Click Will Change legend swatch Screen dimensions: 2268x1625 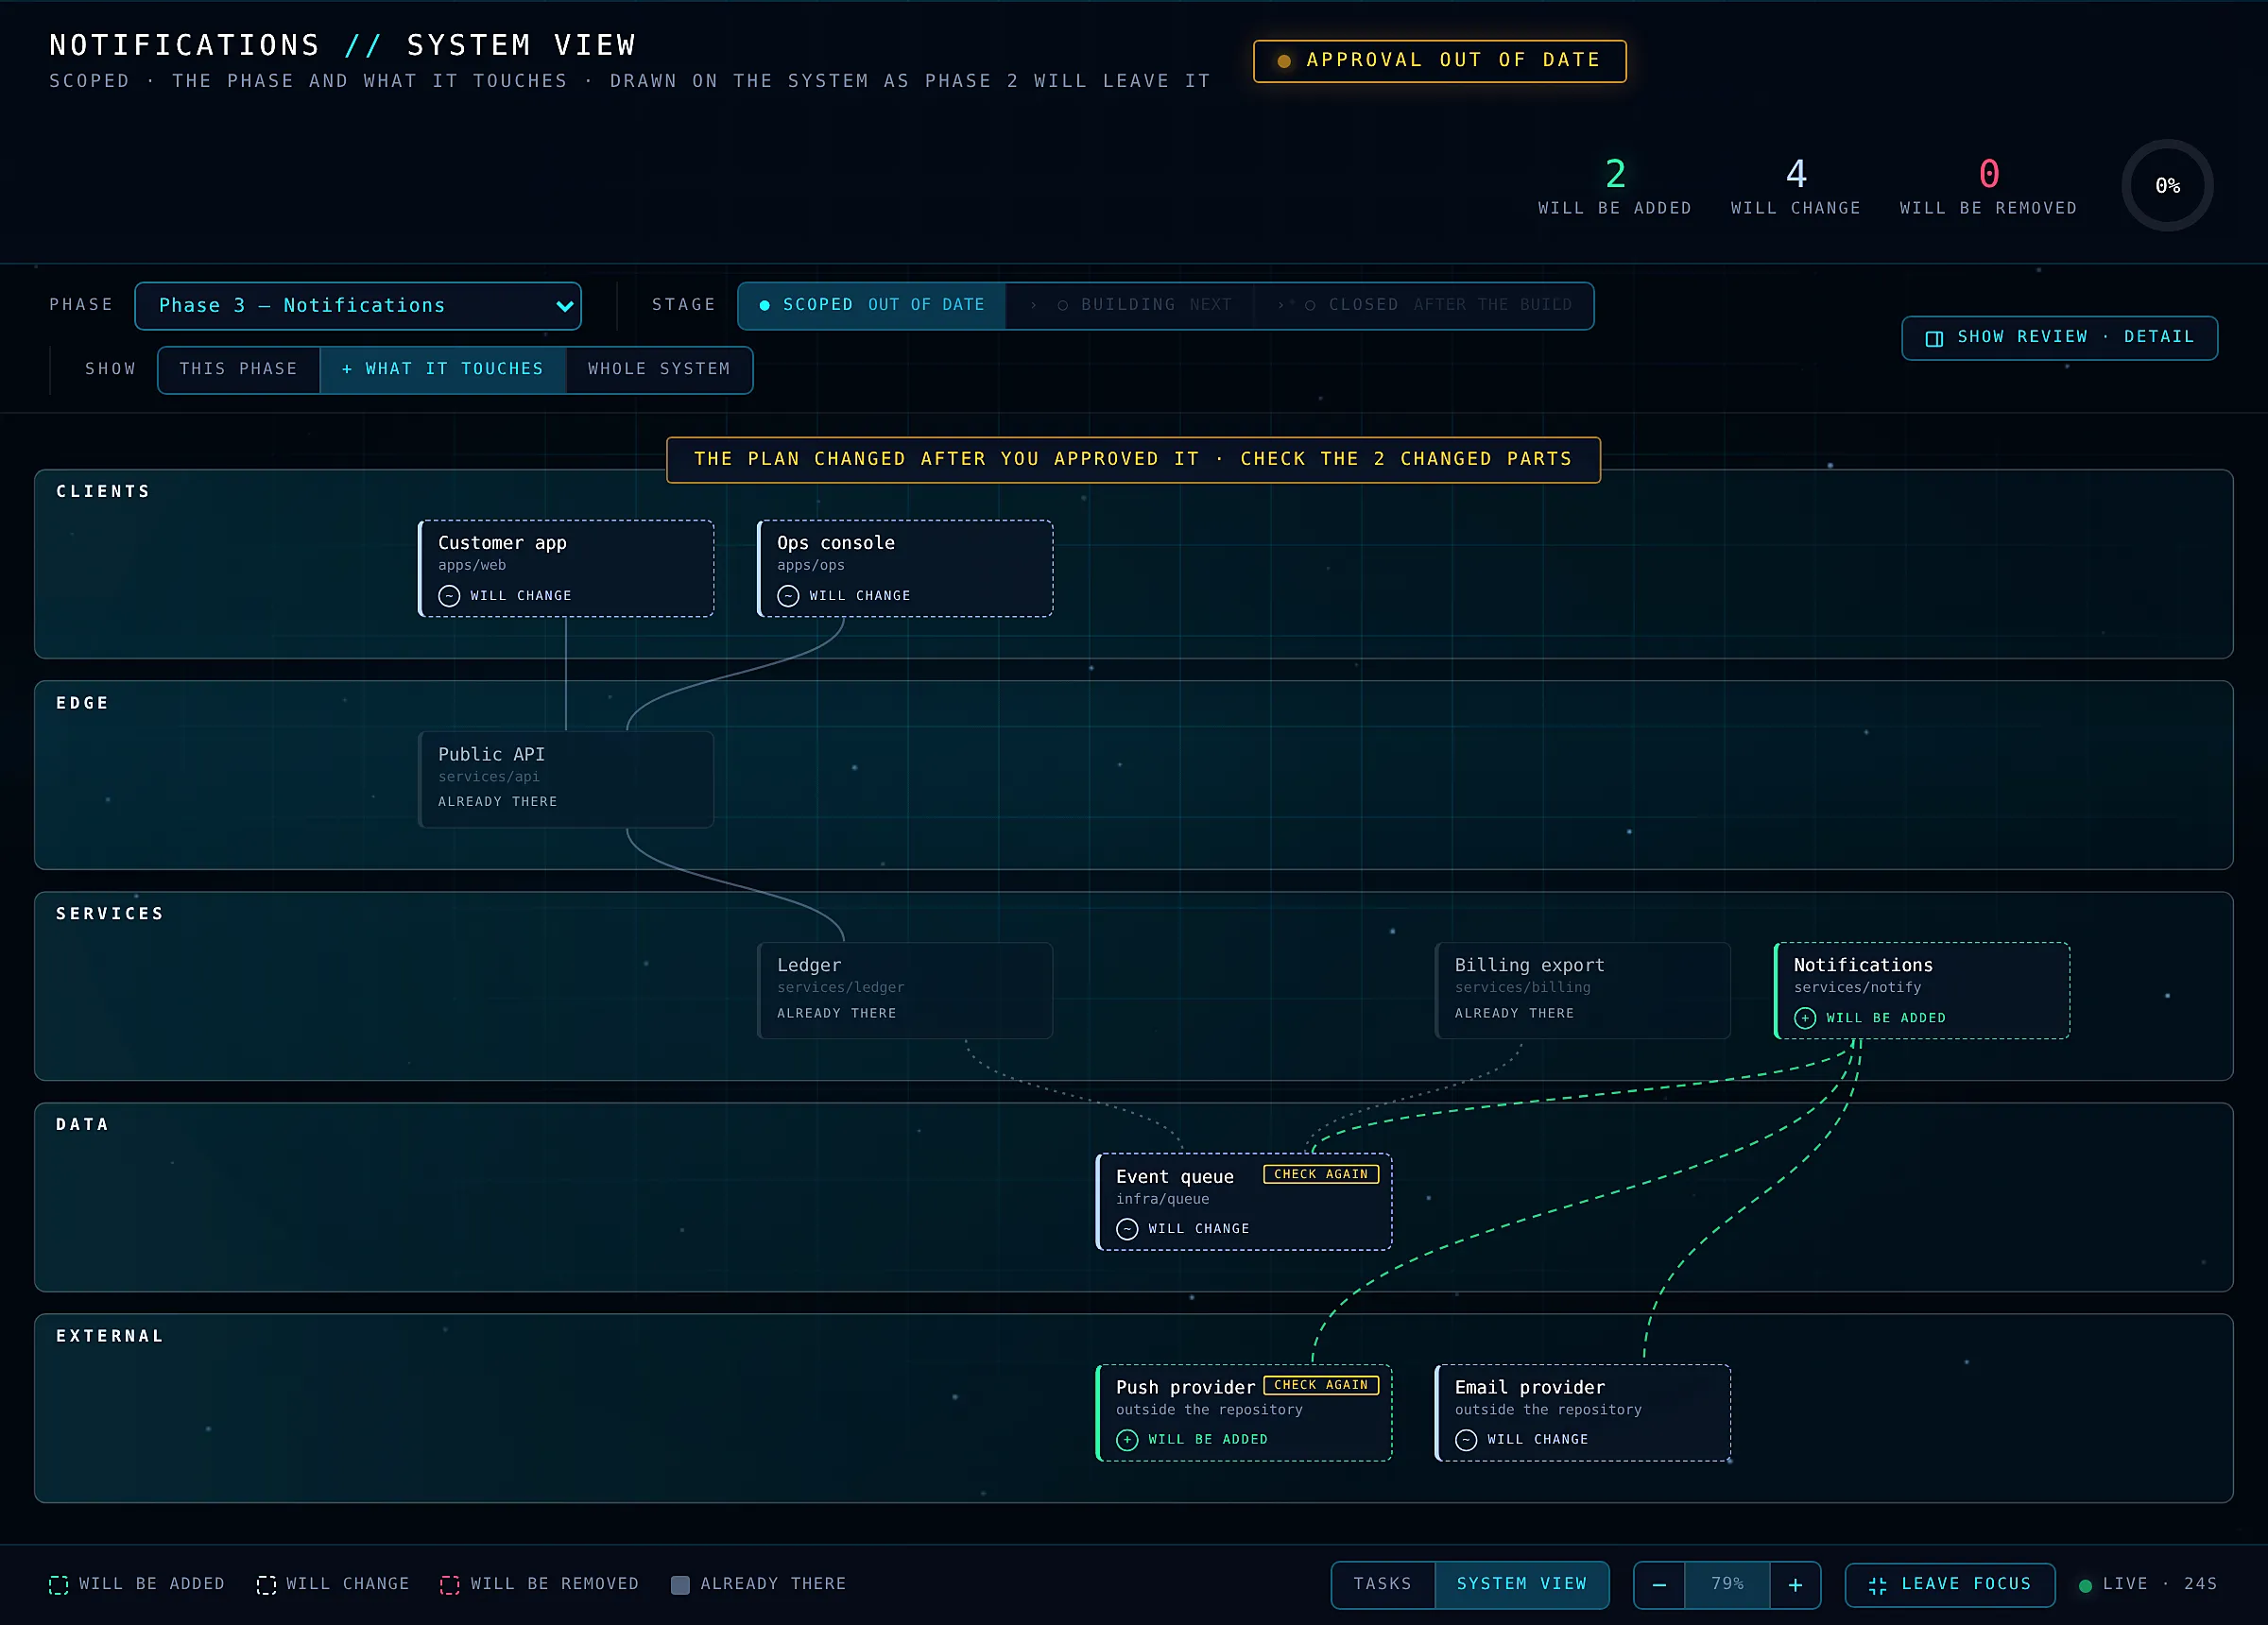[x=266, y=1585]
